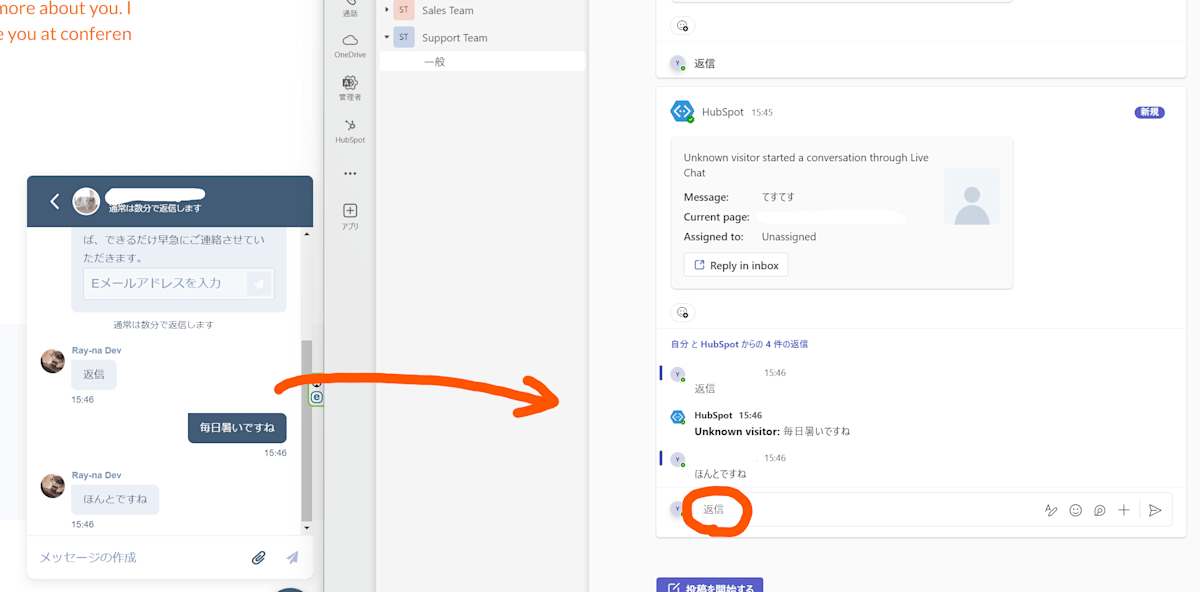Collapse the 4 件の返信 thread summary
This screenshot has width=1200, height=592.
[x=739, y=344]
